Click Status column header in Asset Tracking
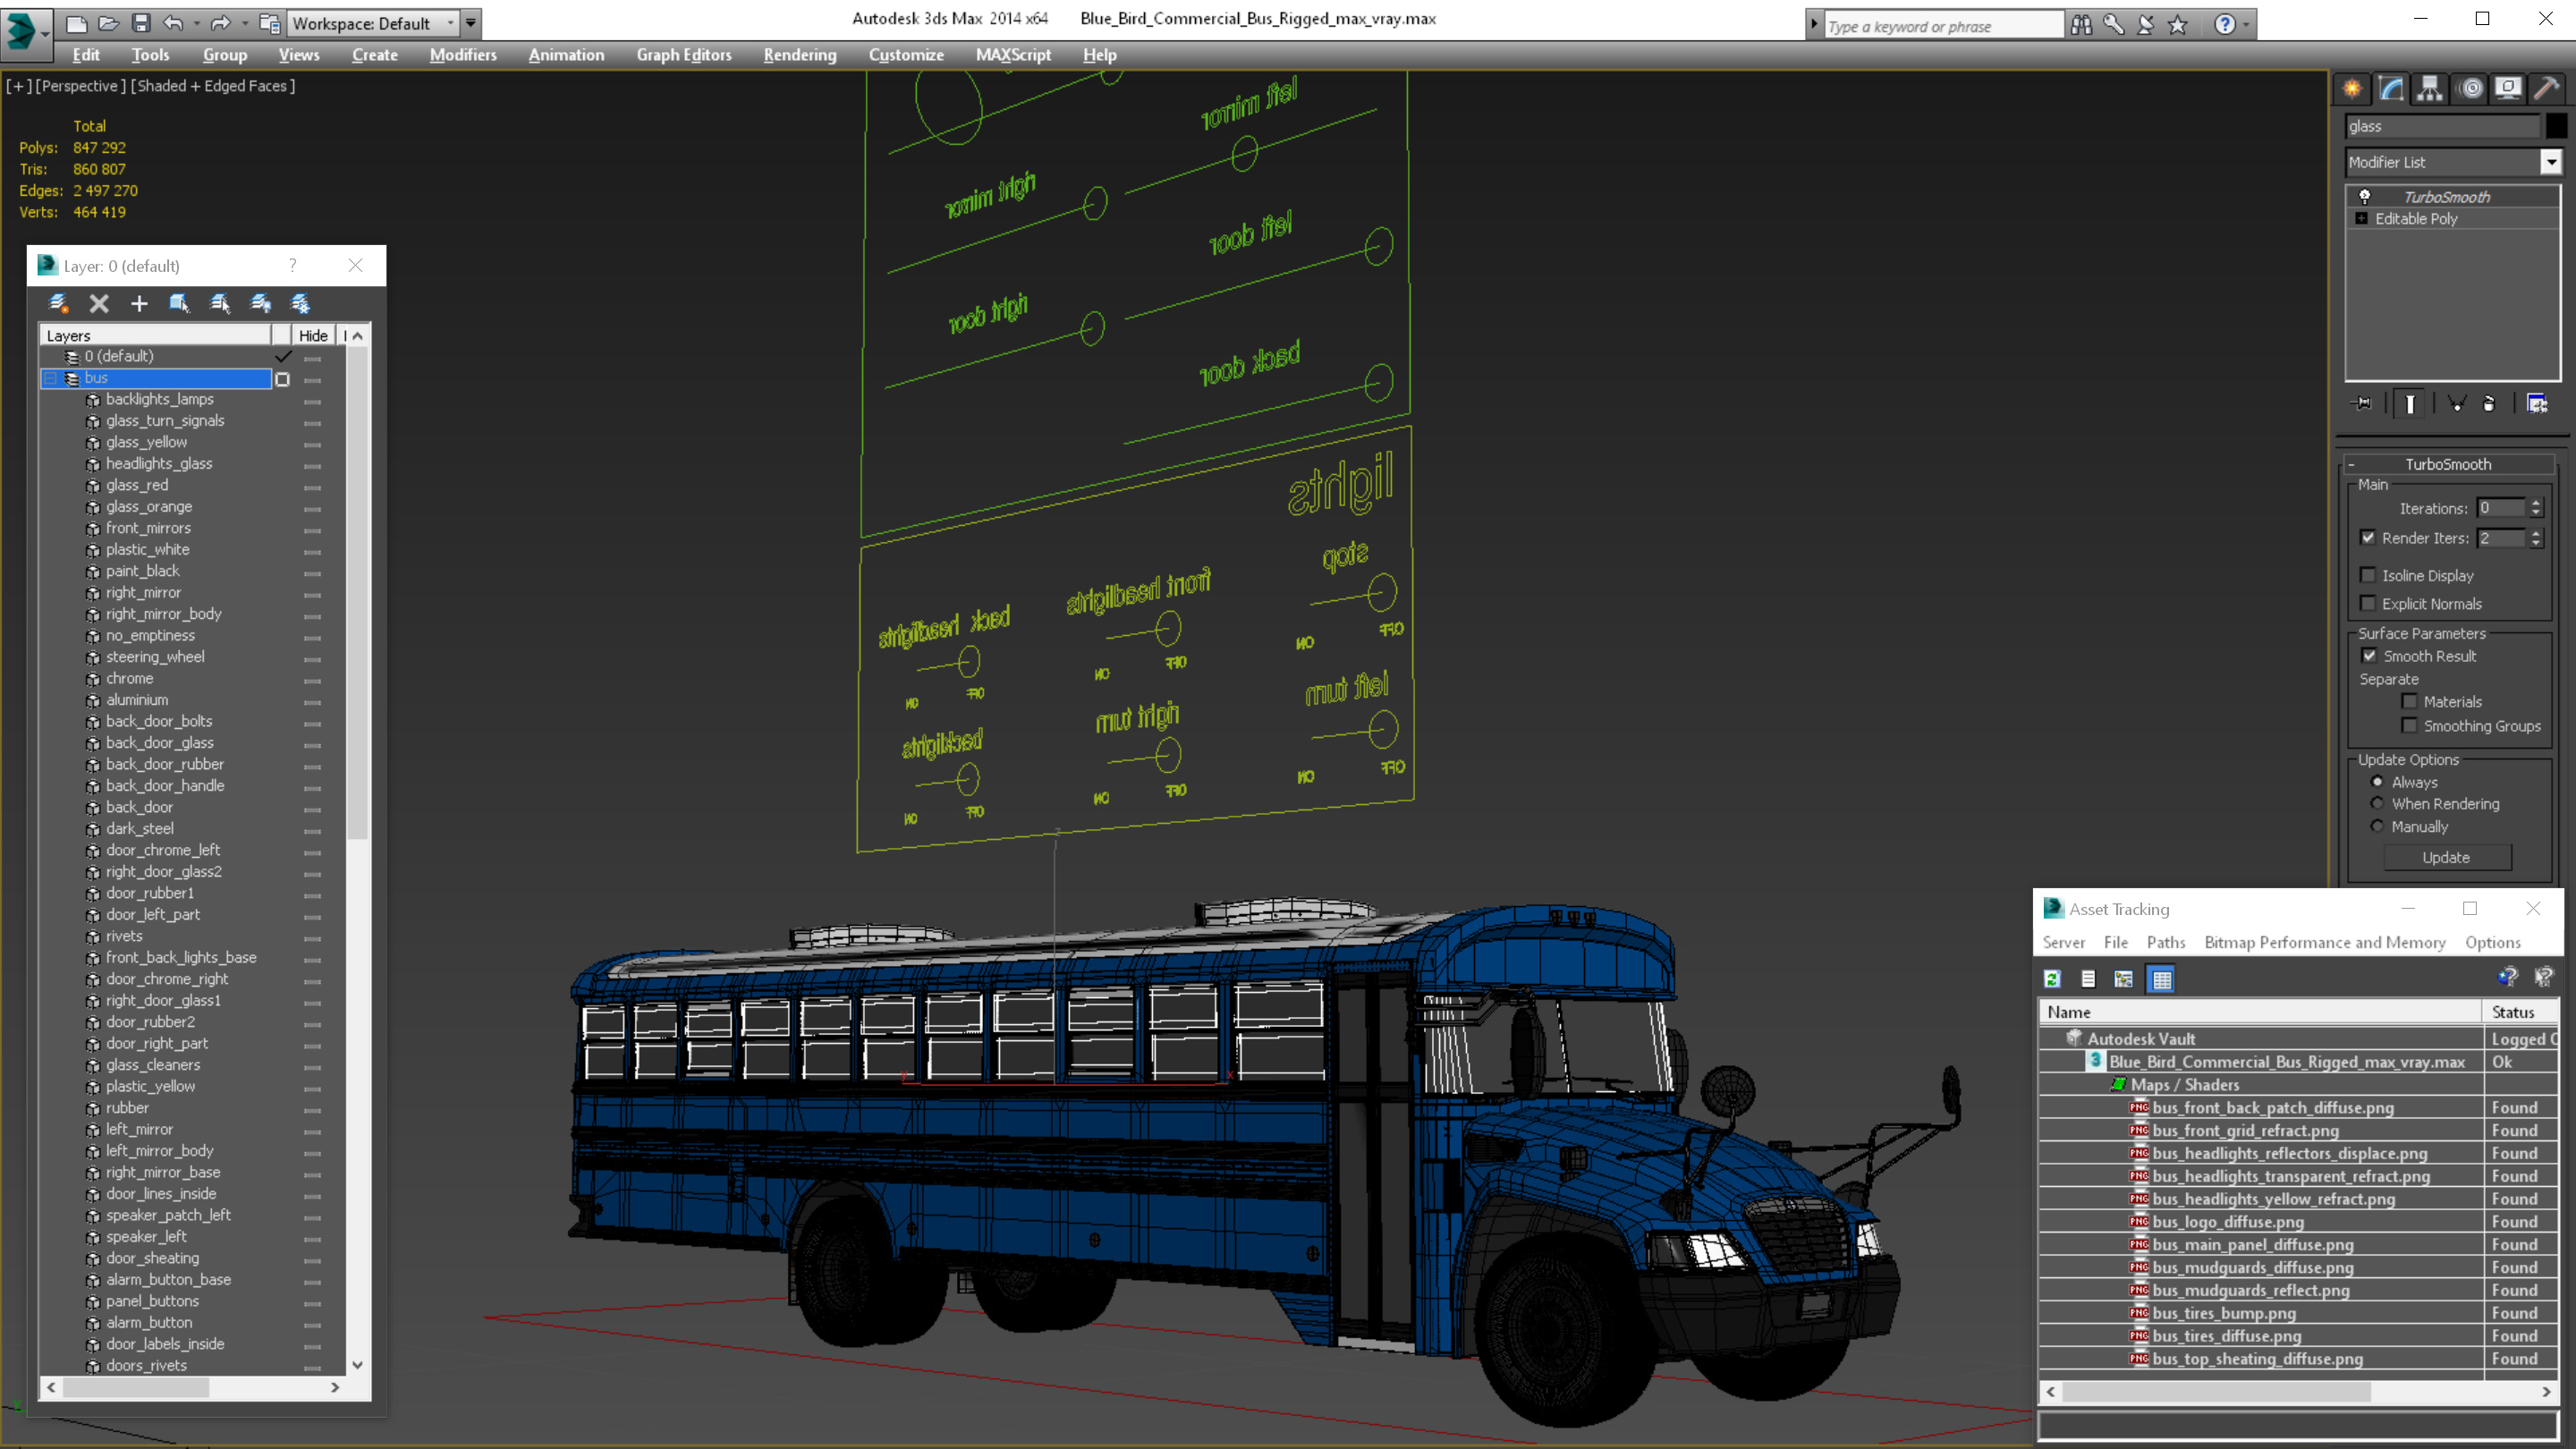The width and height of the screenshot is (2576, 1449). click(2519, 1012)
